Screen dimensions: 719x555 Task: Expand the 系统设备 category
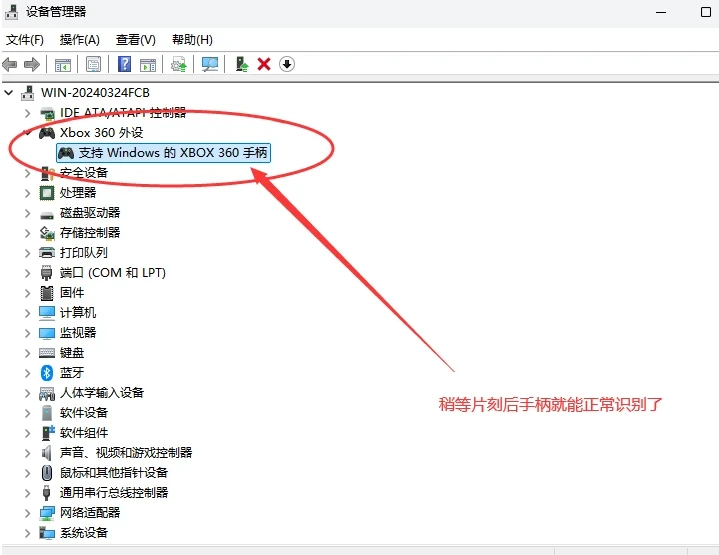28,533
